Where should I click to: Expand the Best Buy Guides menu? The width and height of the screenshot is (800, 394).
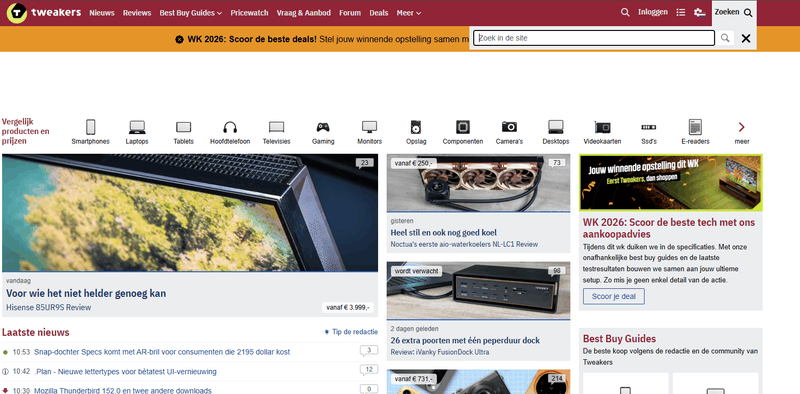pyautogui.click(x=191, y=13)
